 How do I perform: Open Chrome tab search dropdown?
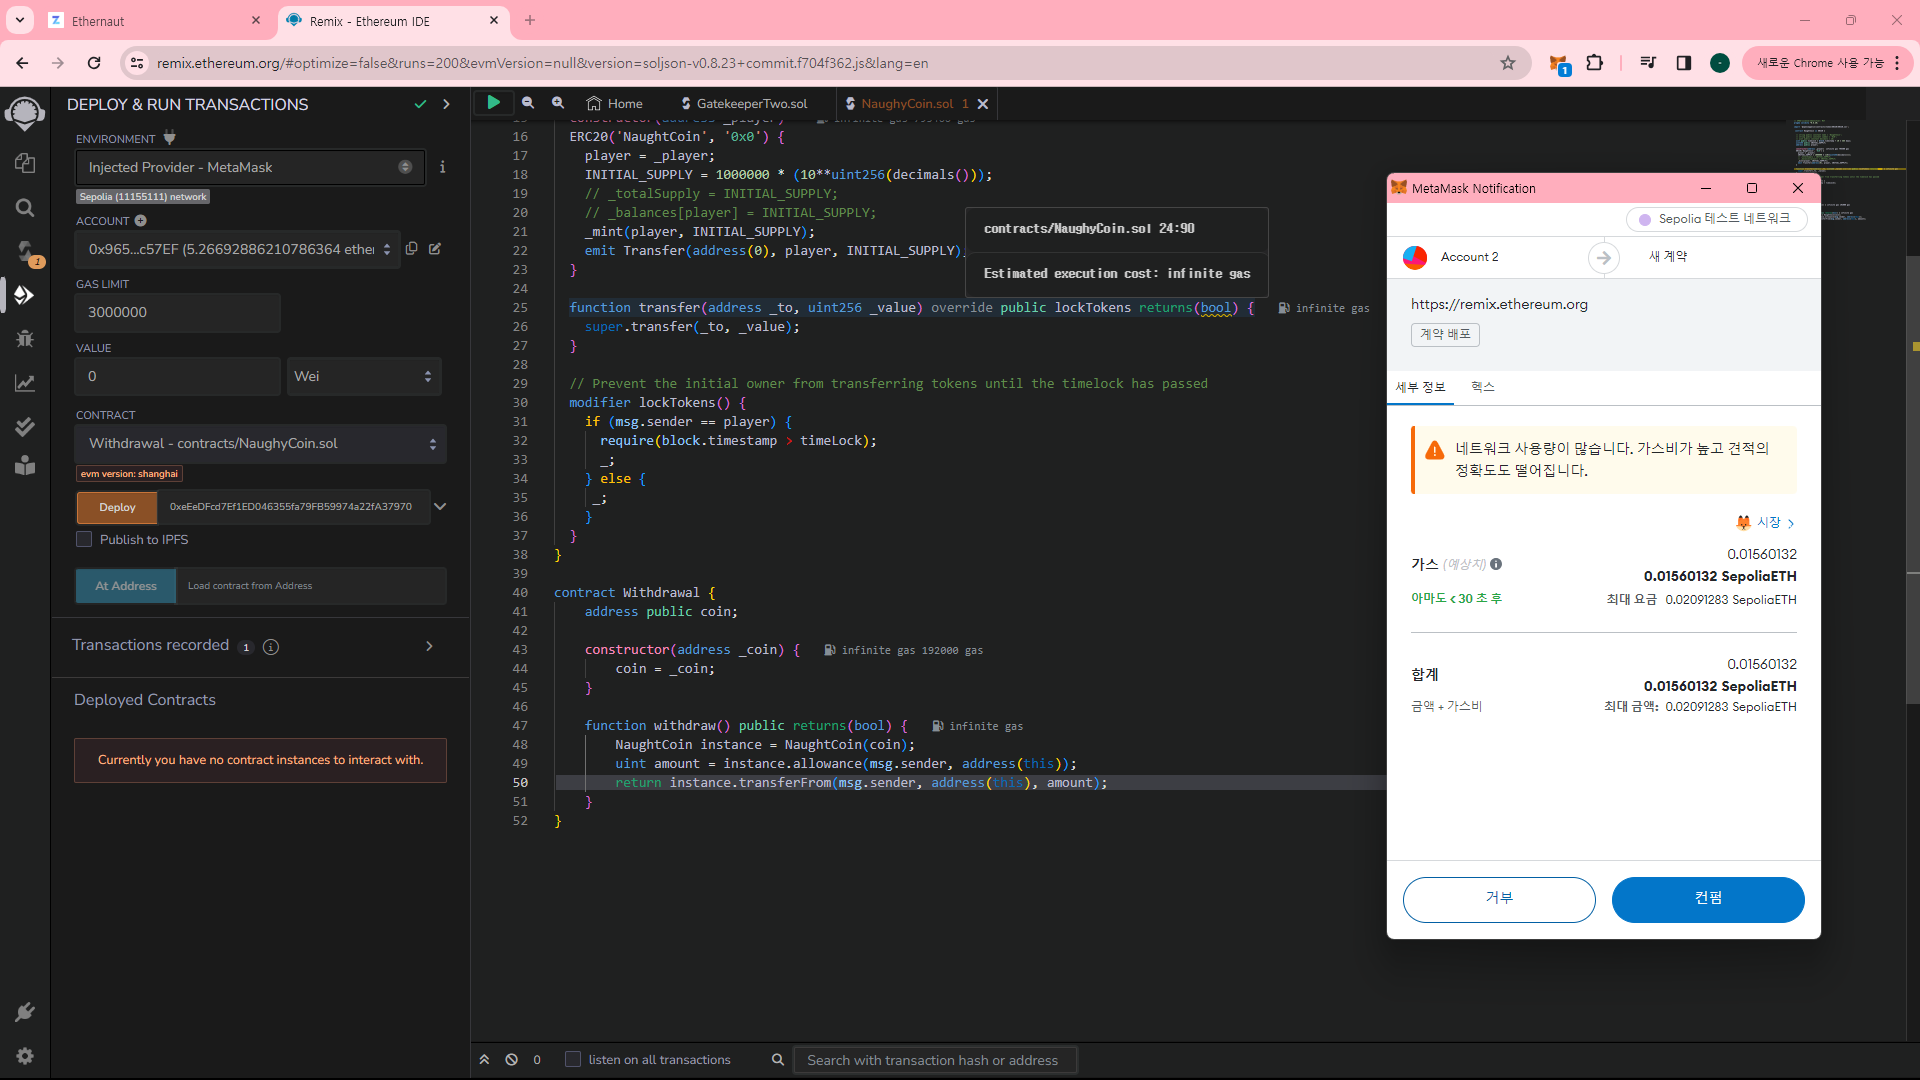click(20, 20)
